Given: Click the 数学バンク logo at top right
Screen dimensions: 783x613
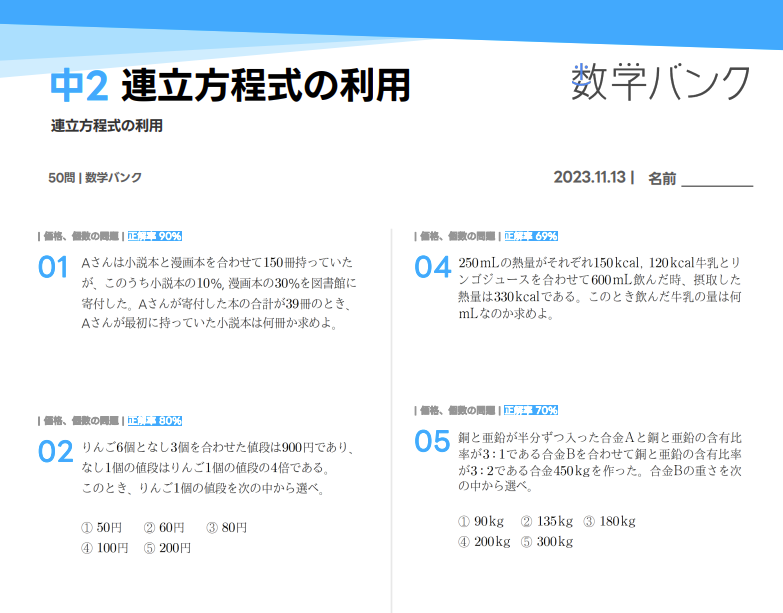Looking at the screenshot, I should pos(660,82).
